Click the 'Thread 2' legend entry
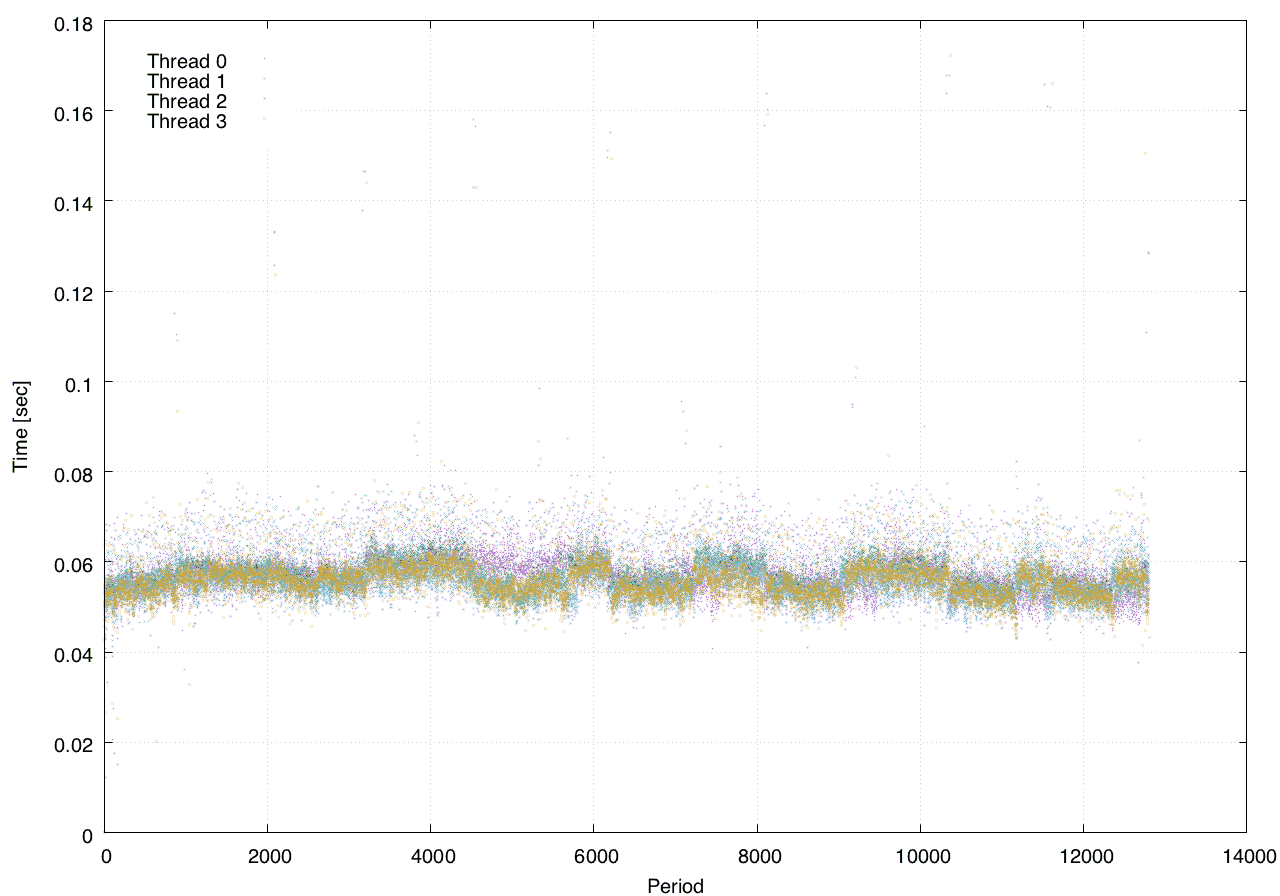 (187, 101)
